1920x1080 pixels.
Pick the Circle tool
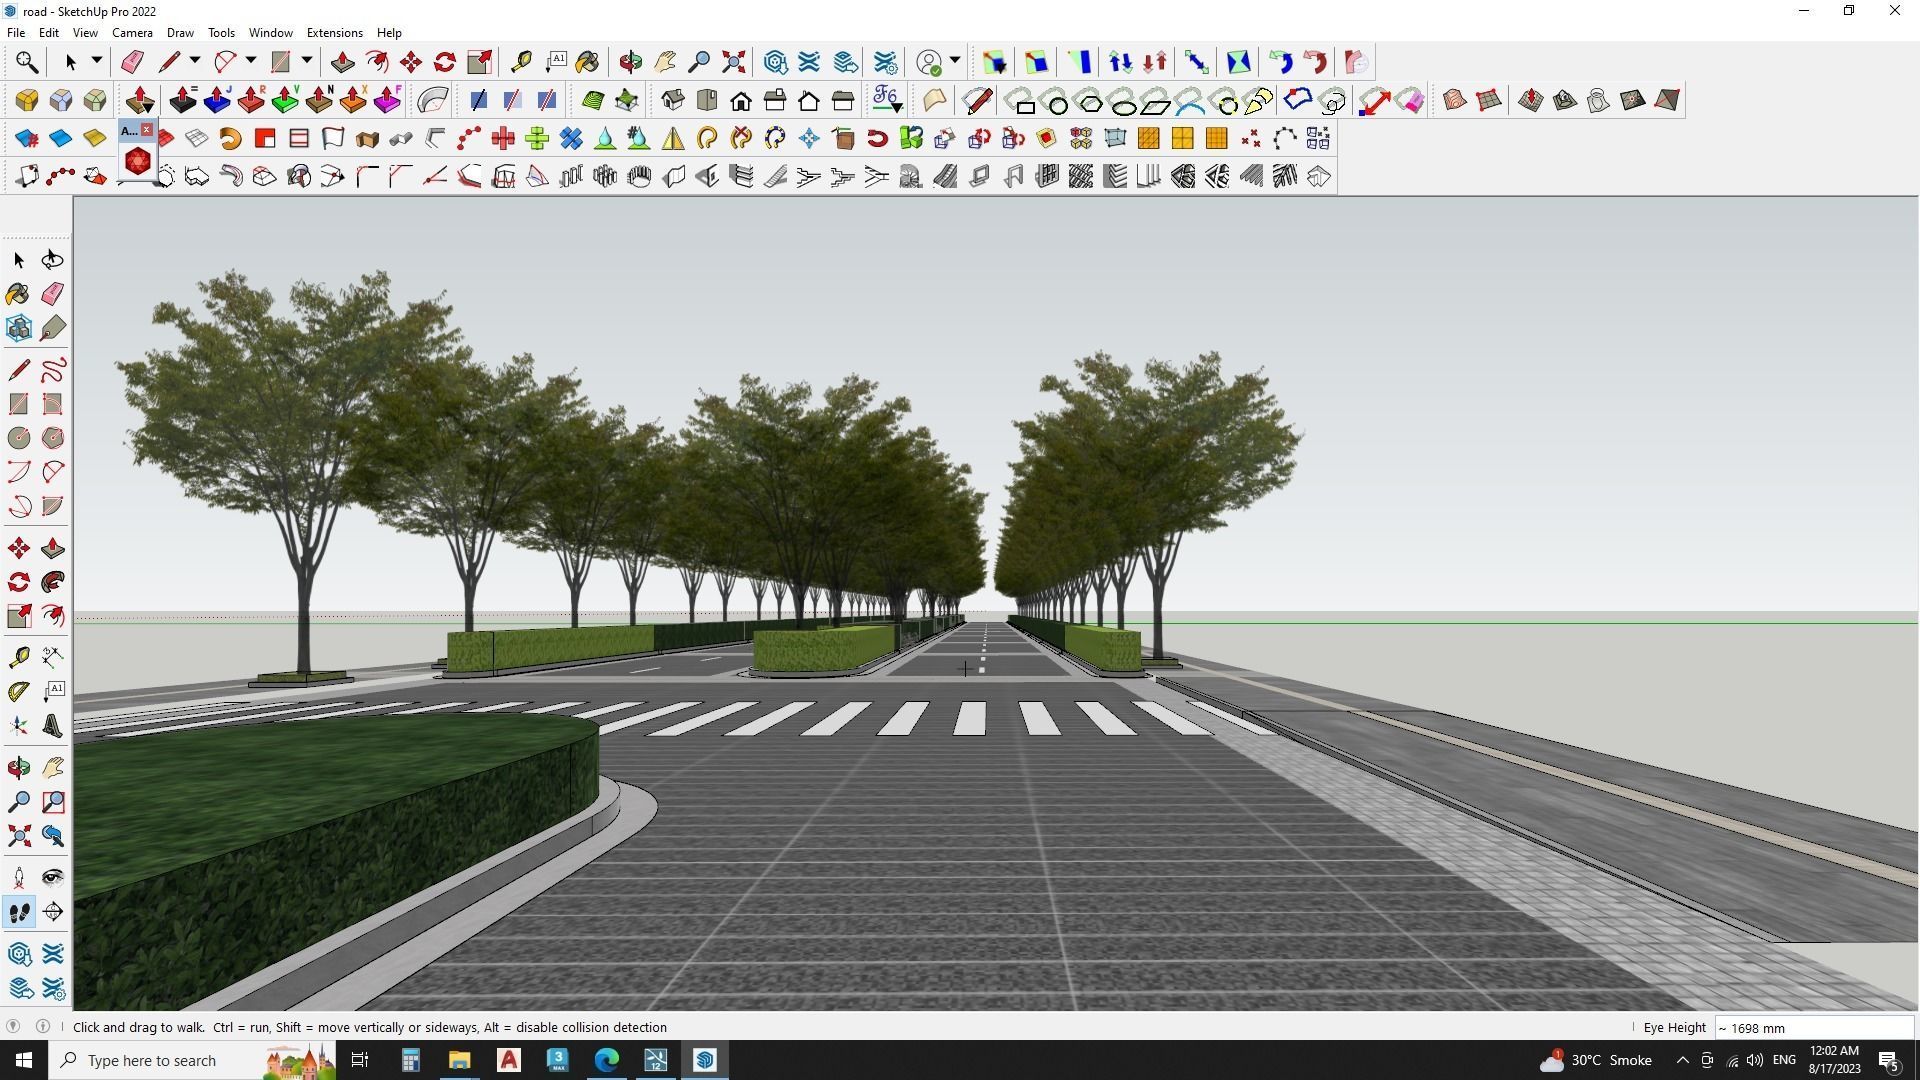[x=19, y=438]
